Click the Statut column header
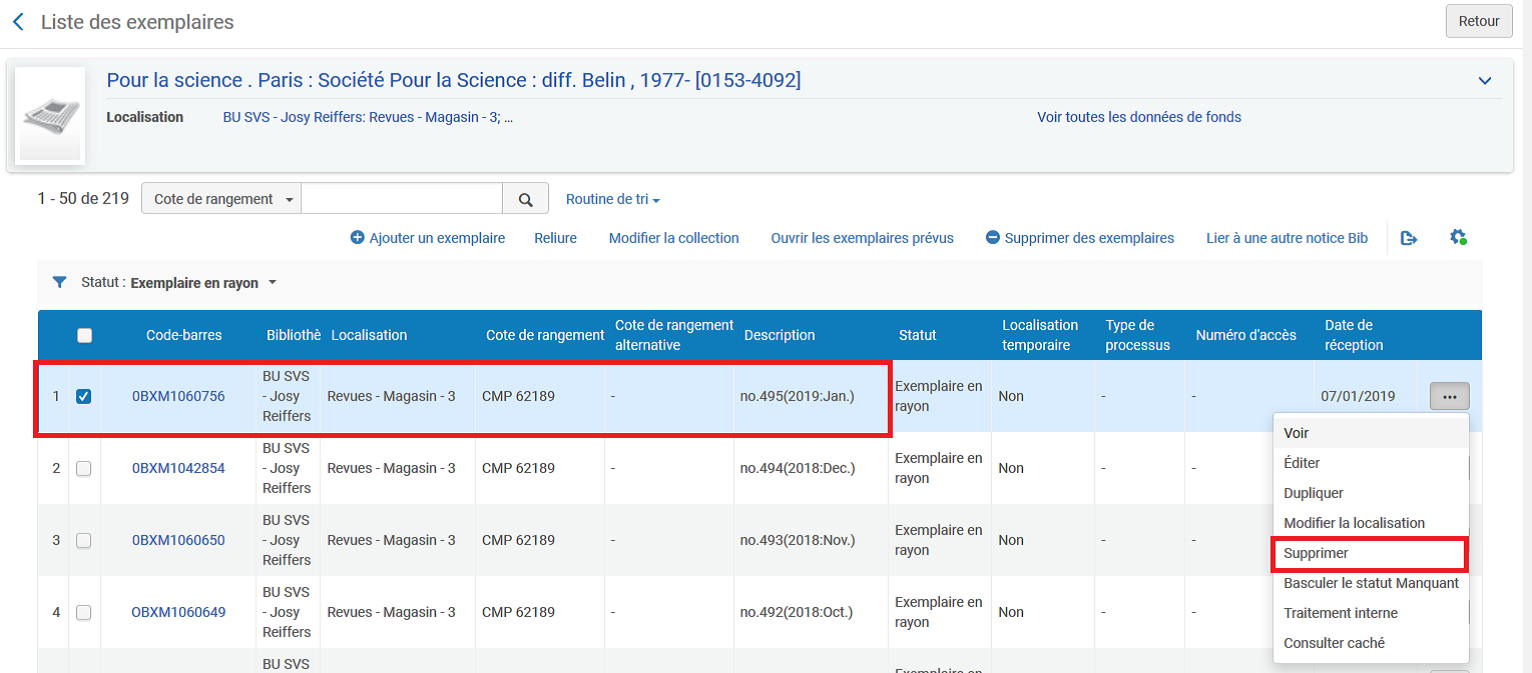1532x673 pixels. click(918, 335)
